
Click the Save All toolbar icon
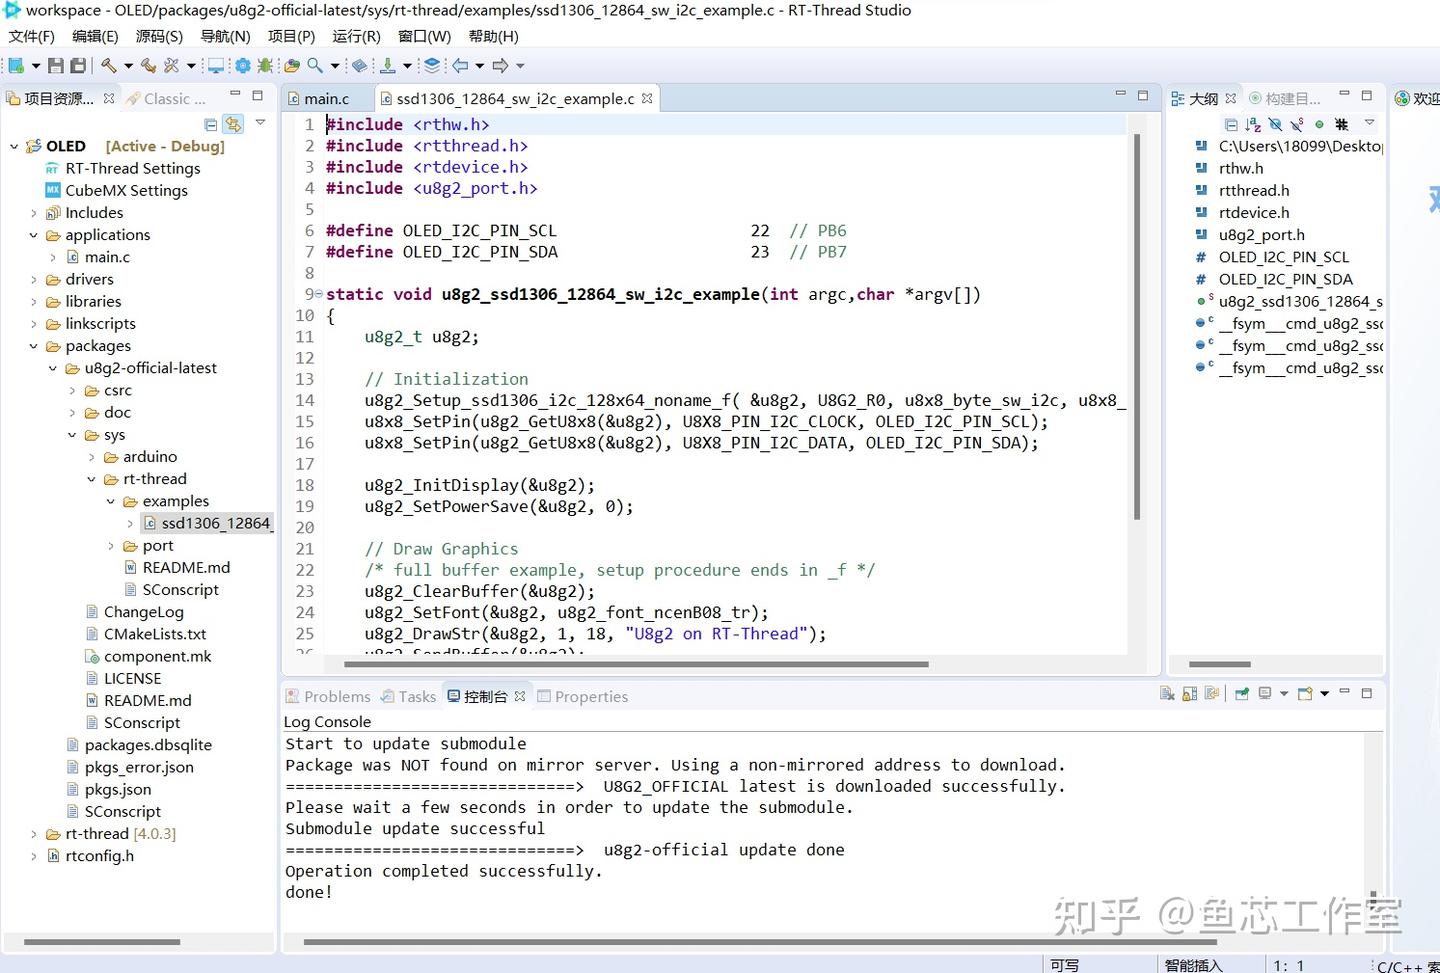coord(77,65)
